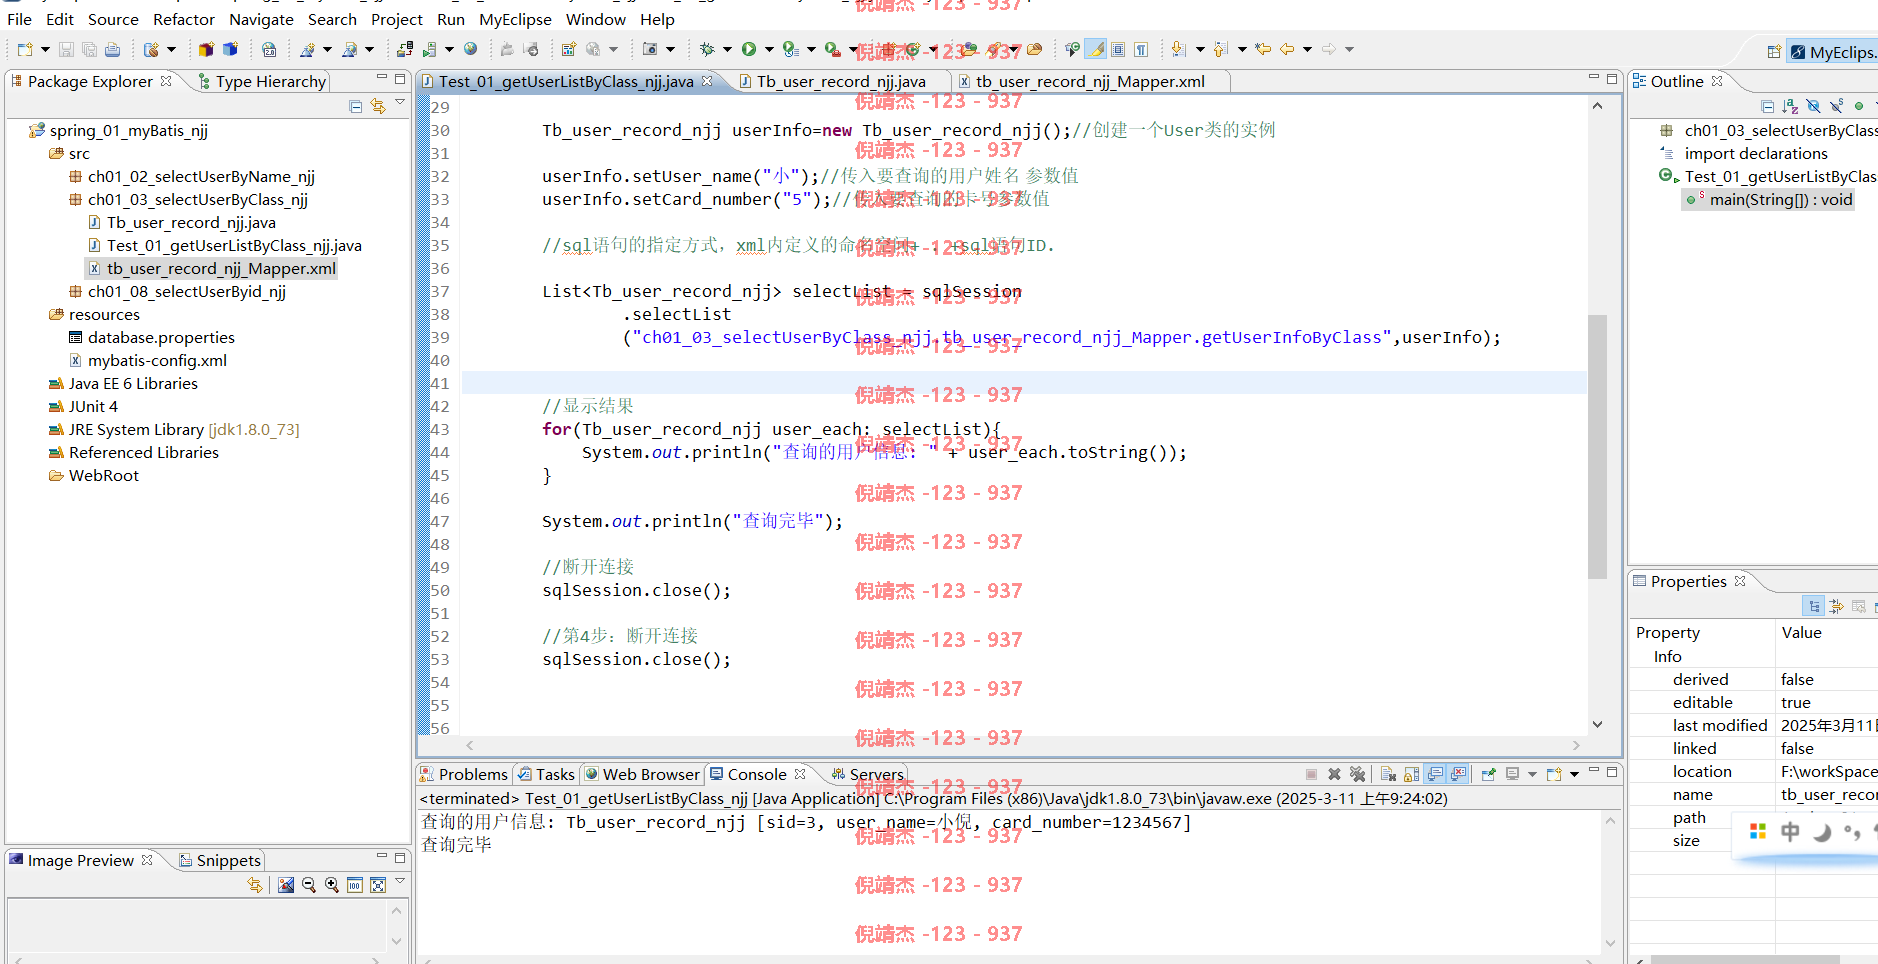Image resolution: width=1878 pixels, height=964 pixels.
Task: Click Clear Console icon
Action: click(x=1388, y=774)
